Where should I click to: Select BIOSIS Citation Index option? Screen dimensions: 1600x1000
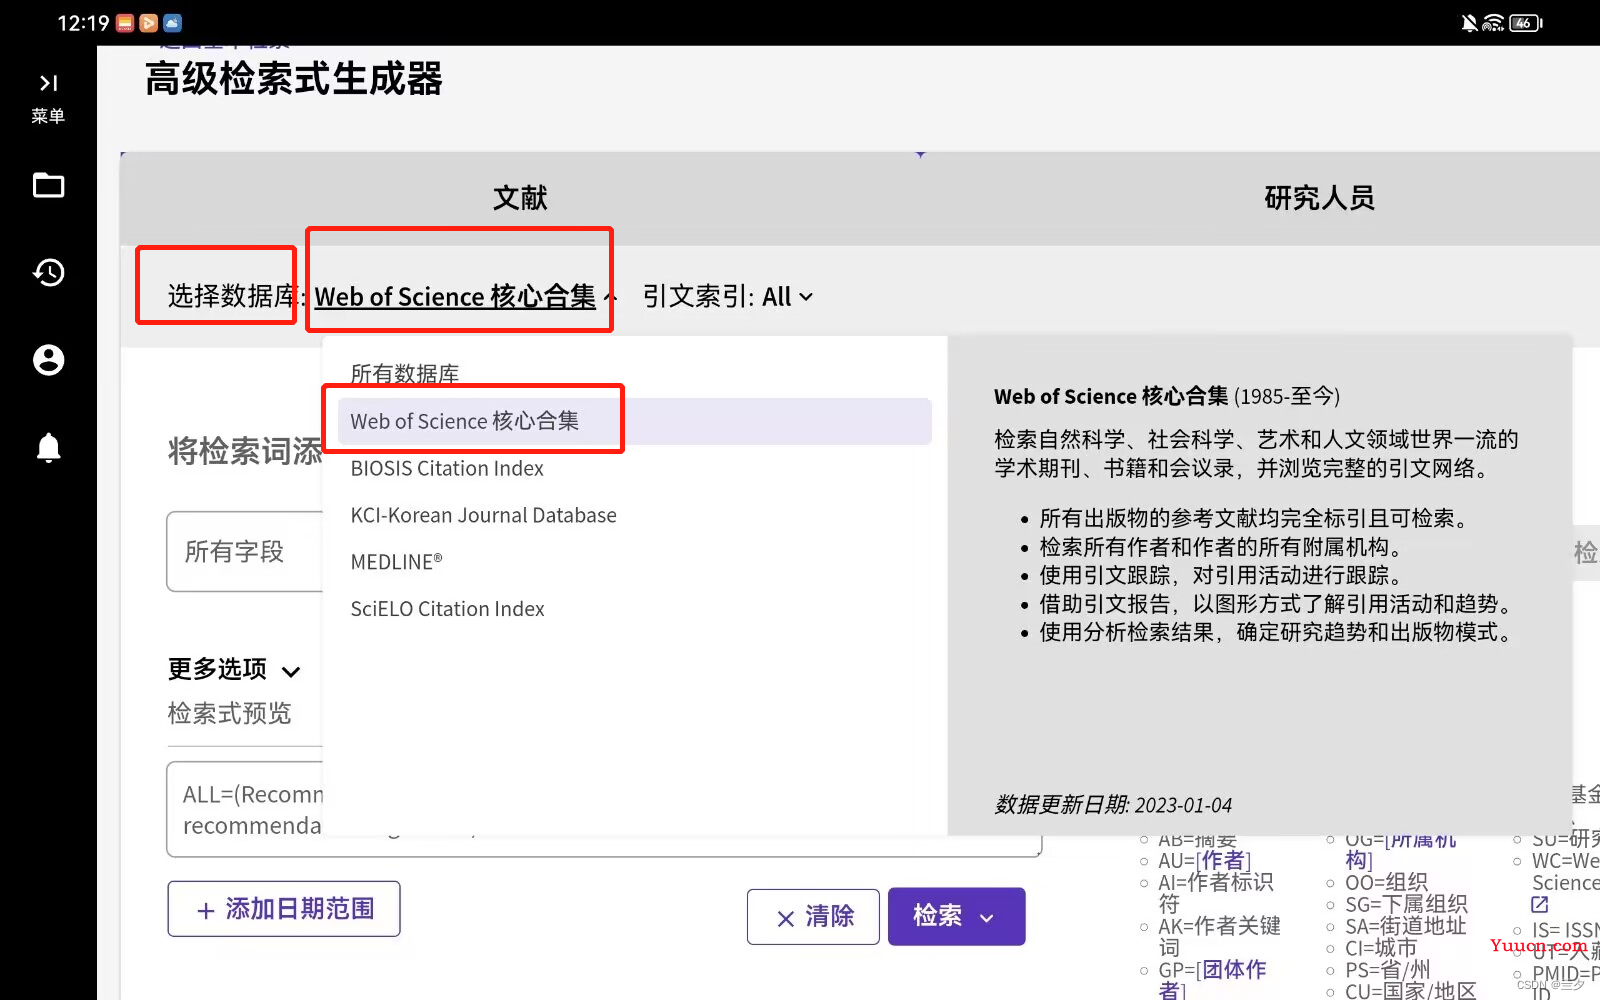coord(447,468)
